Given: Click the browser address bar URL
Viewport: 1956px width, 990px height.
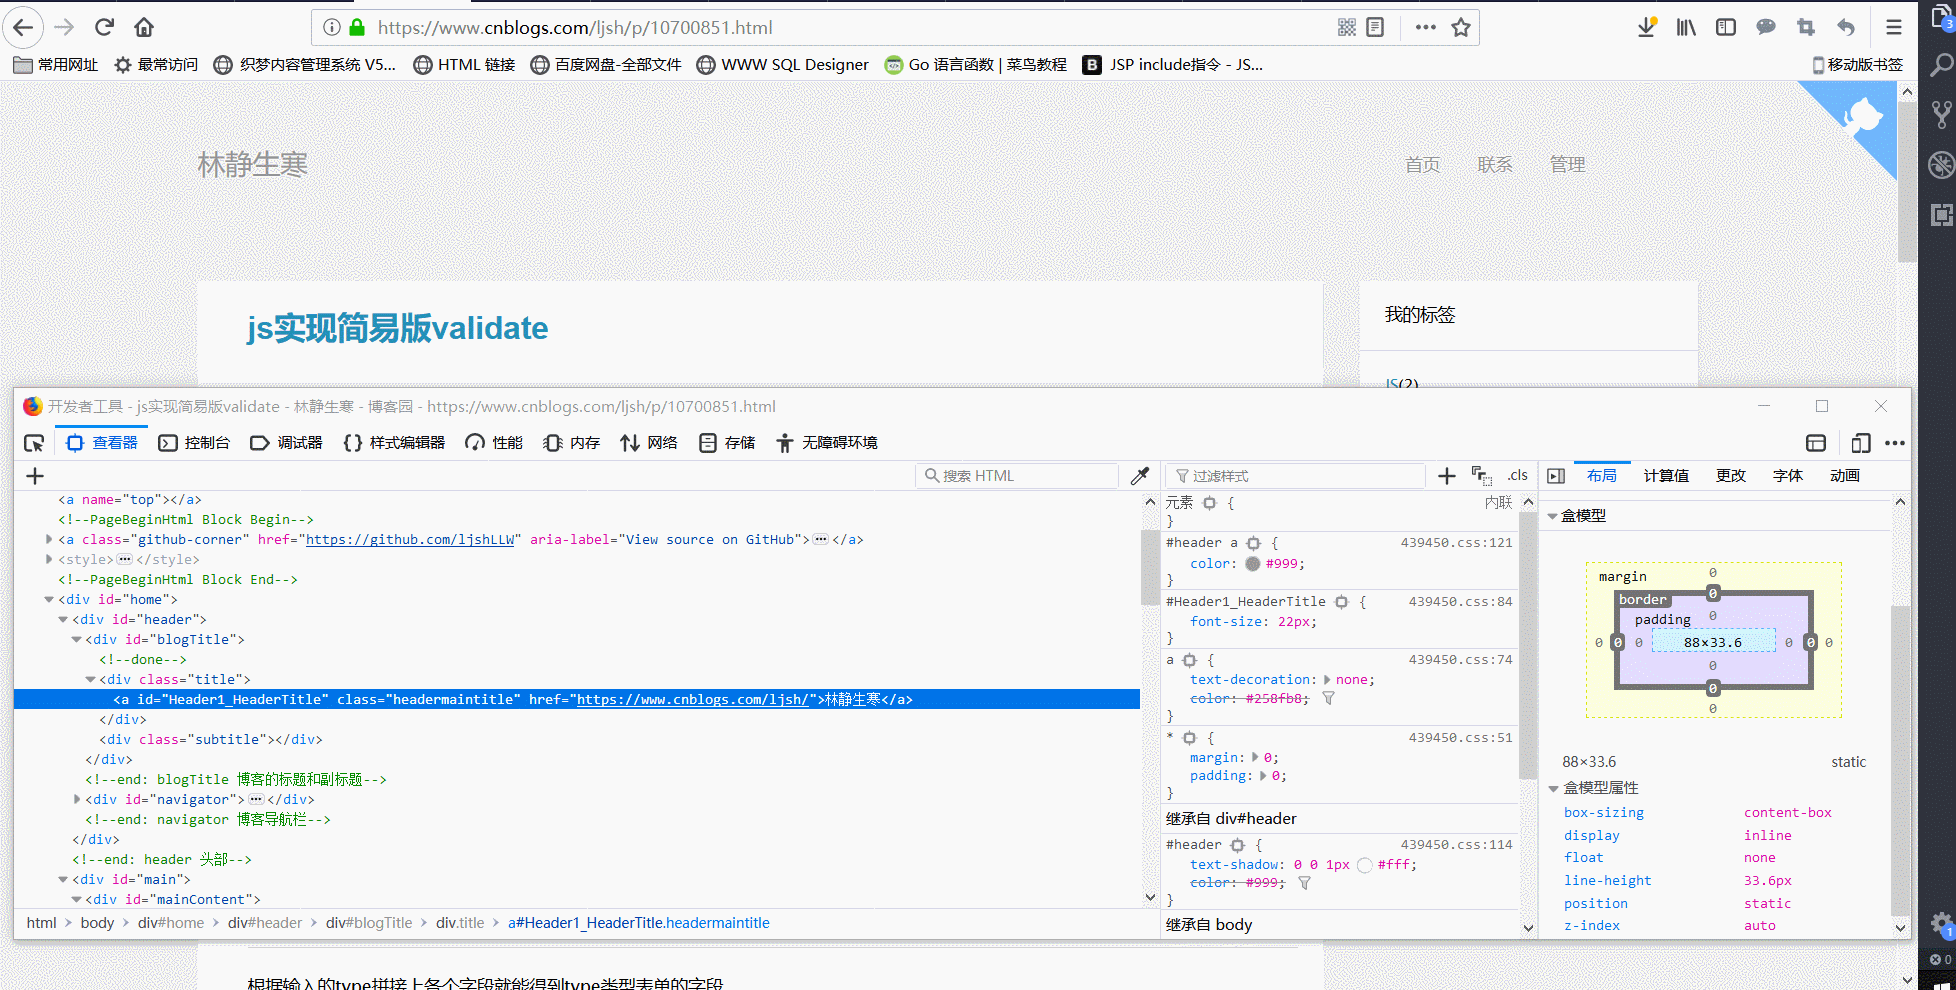Looking at the screenshot, I should click(x=575, y=28).
